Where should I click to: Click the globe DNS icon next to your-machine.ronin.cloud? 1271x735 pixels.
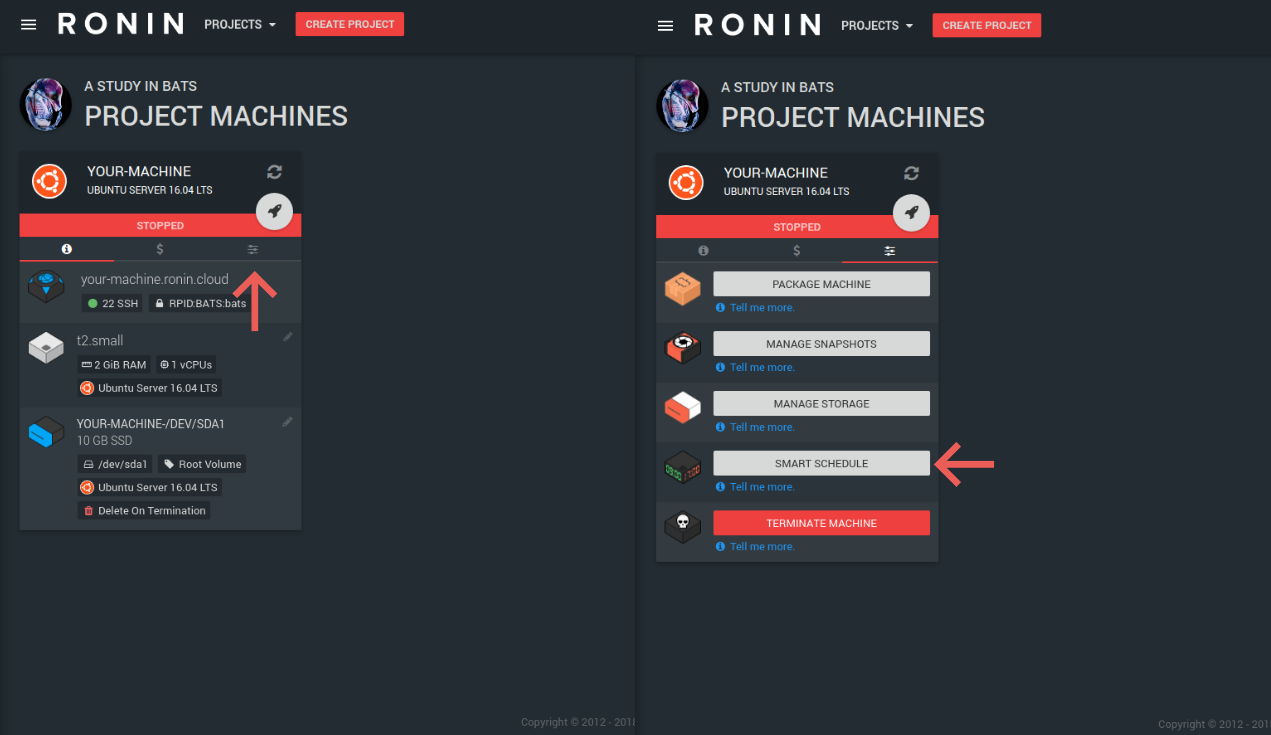pos(46,285)
